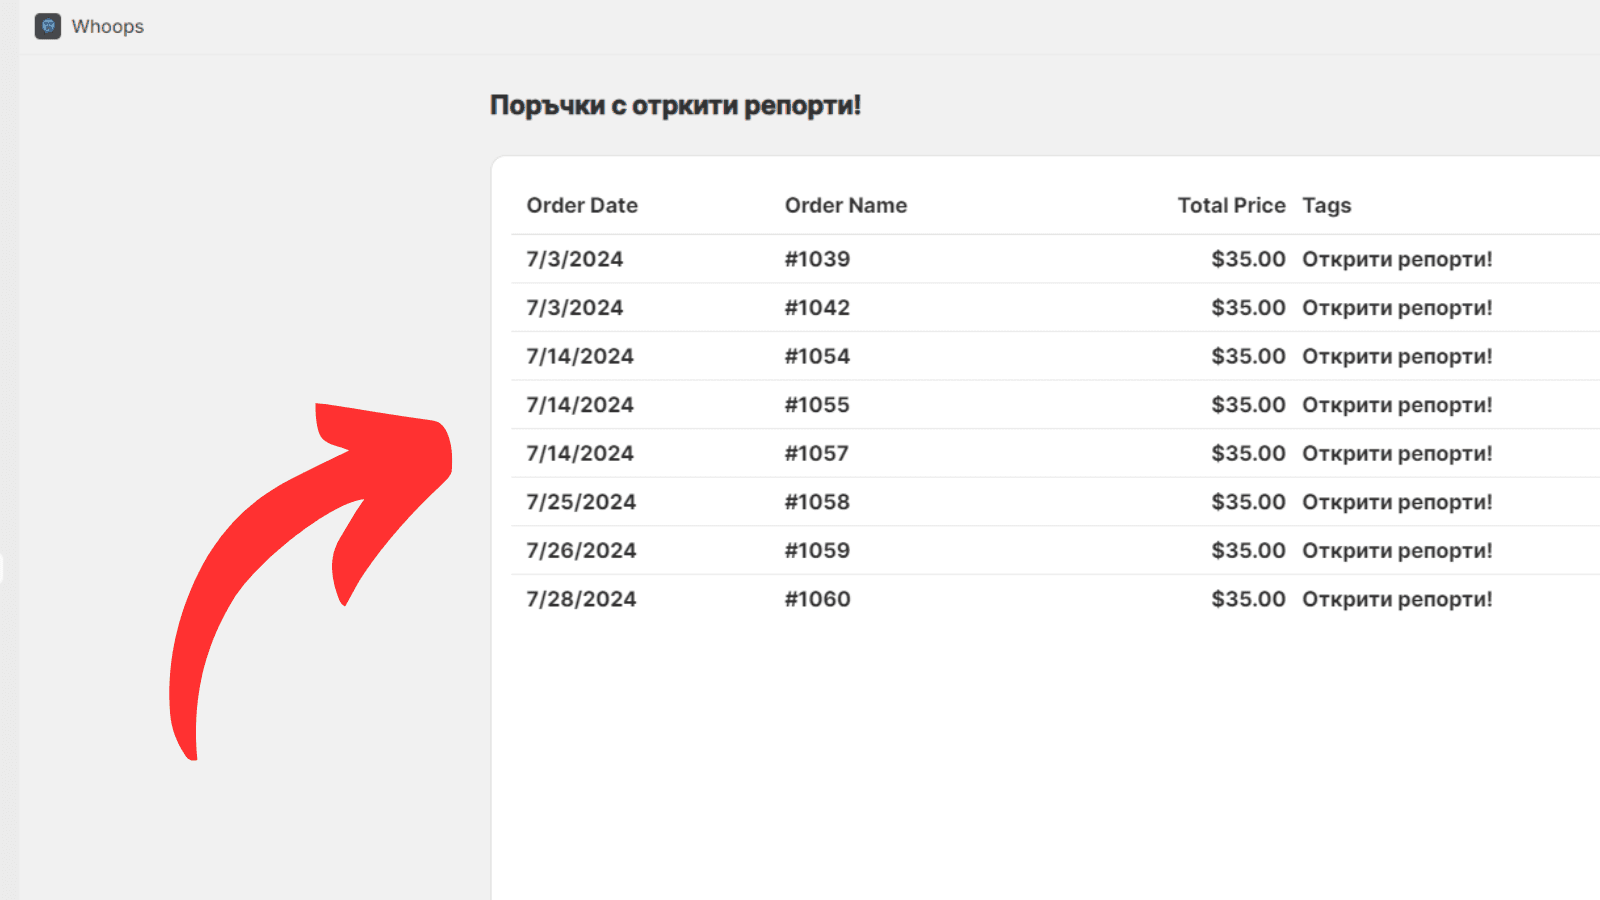Click order name #1057
The image size is (1600, 900).
coord(817,453)
